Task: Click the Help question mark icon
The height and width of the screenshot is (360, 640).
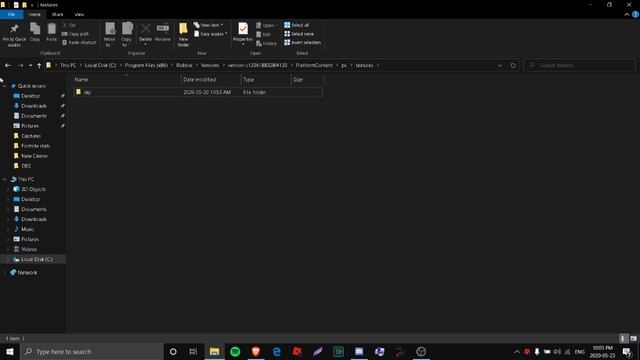Action: point(635,14)
